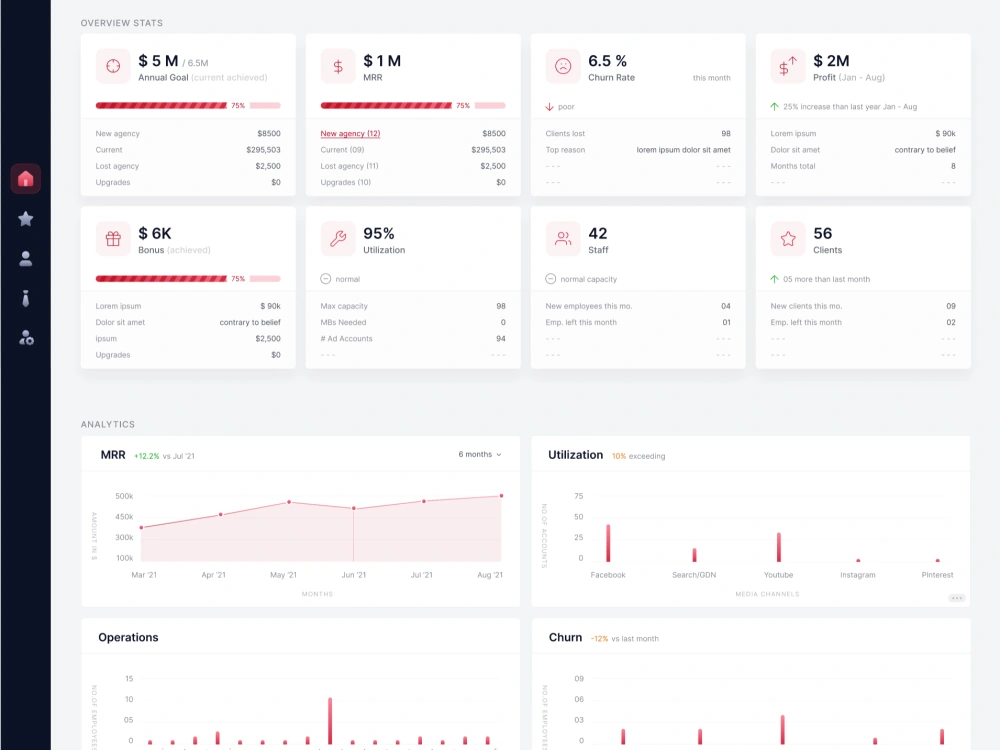Viewport: 1000px width, 750px height.
Task: Click 'Months total' in Profit card
Action: (793, 166)
